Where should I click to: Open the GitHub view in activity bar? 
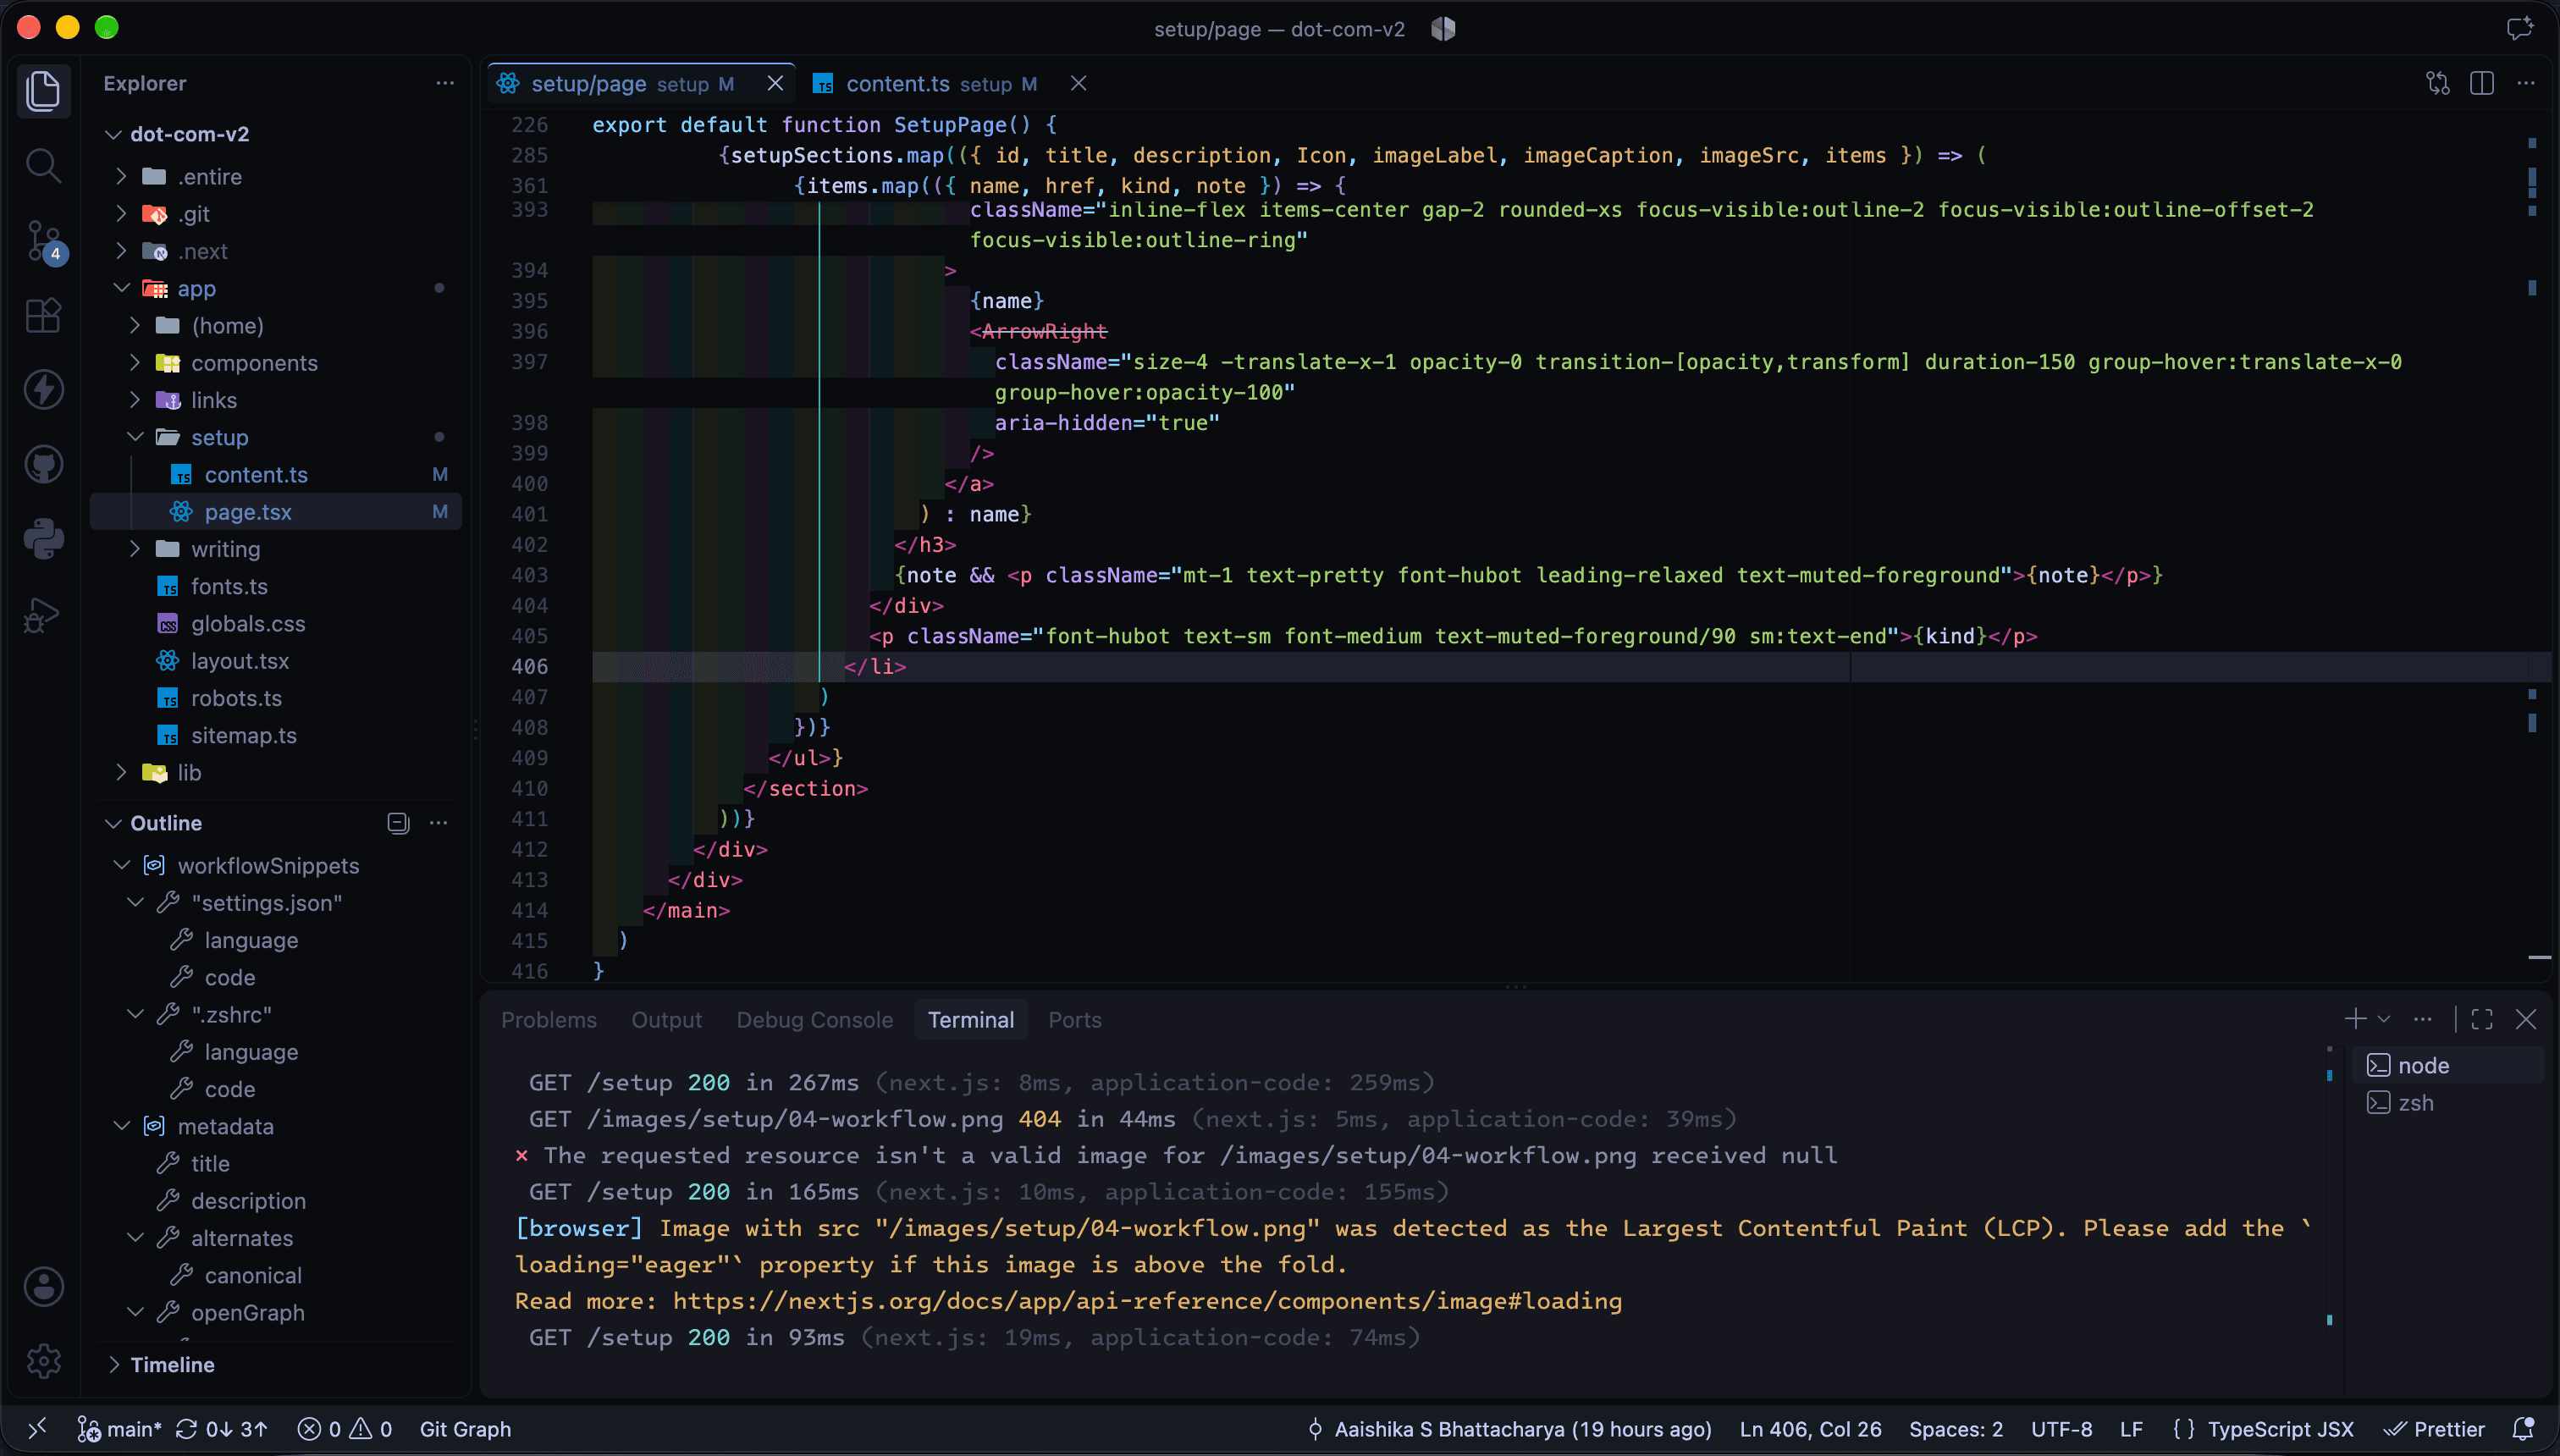point(43,465)
